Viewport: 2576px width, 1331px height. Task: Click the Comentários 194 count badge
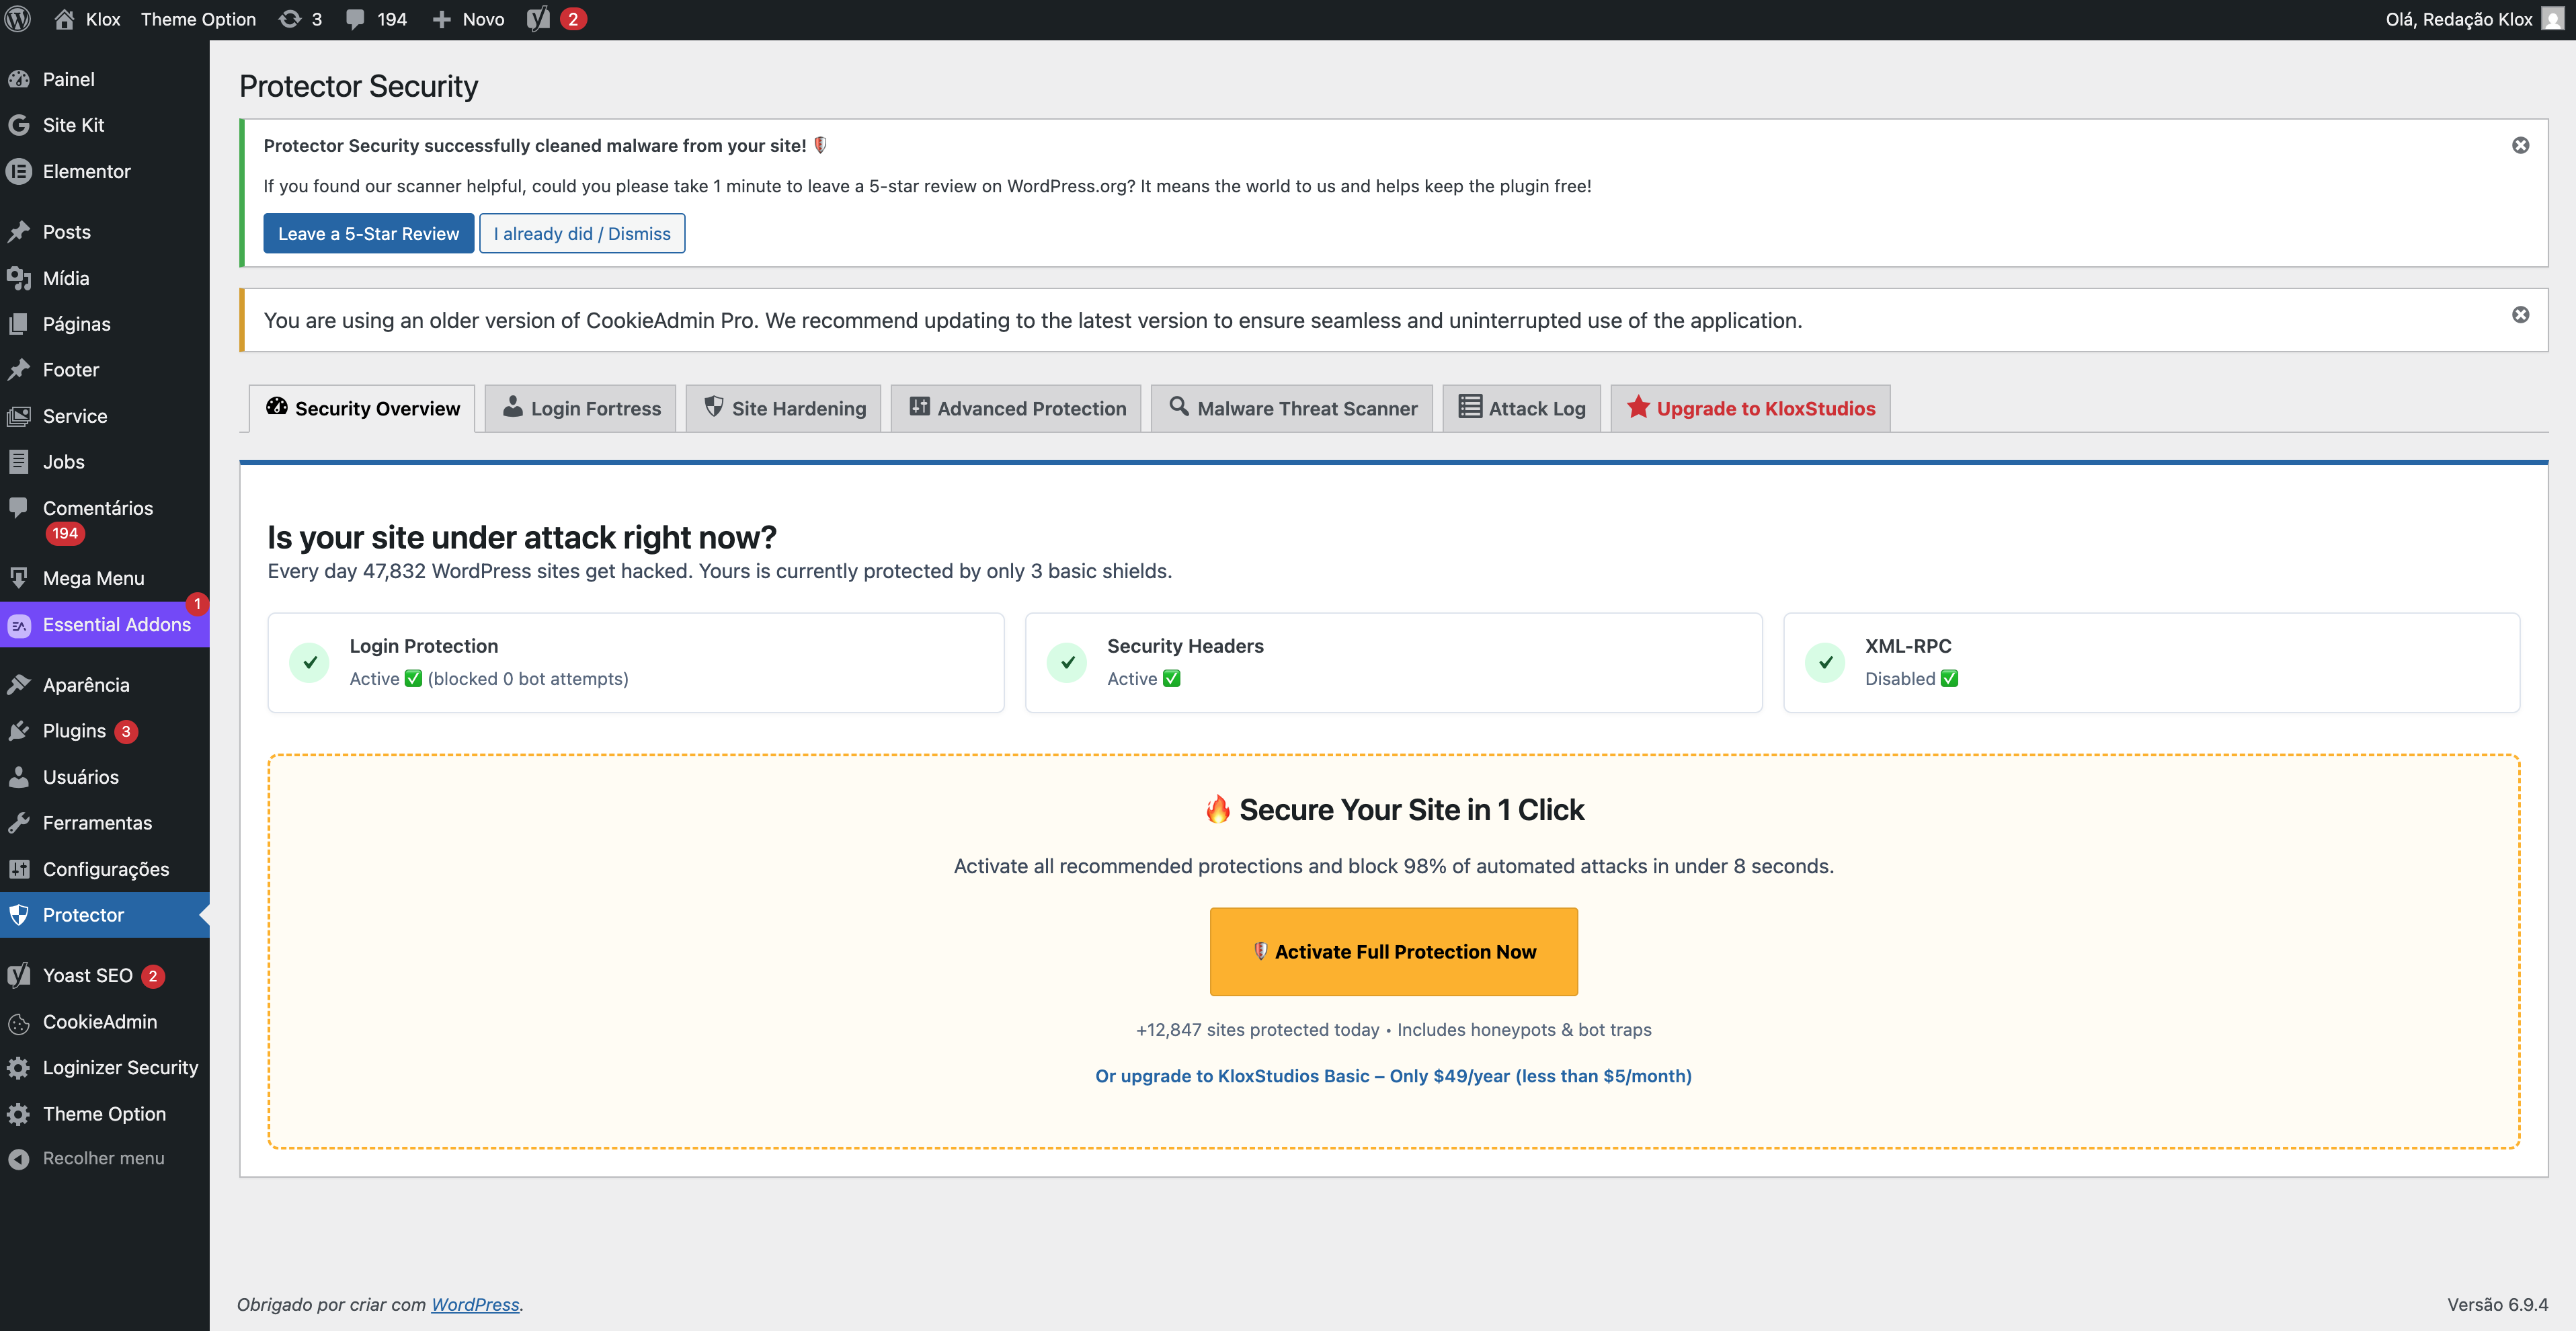pyautogui.click(x=65, y=534)
